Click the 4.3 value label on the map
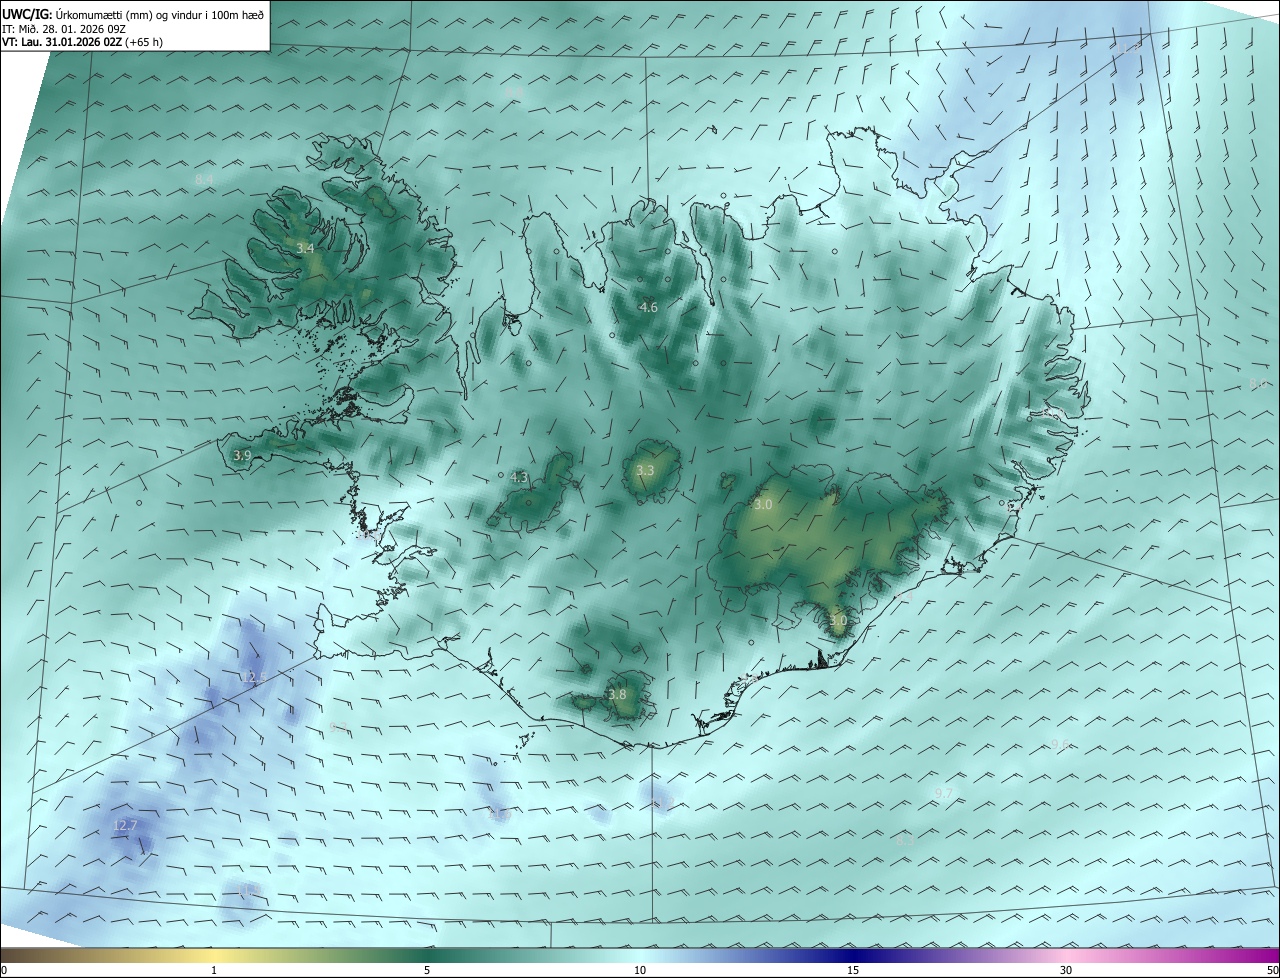The width and height of the screenshot is (1280, 978). point(519,478)
